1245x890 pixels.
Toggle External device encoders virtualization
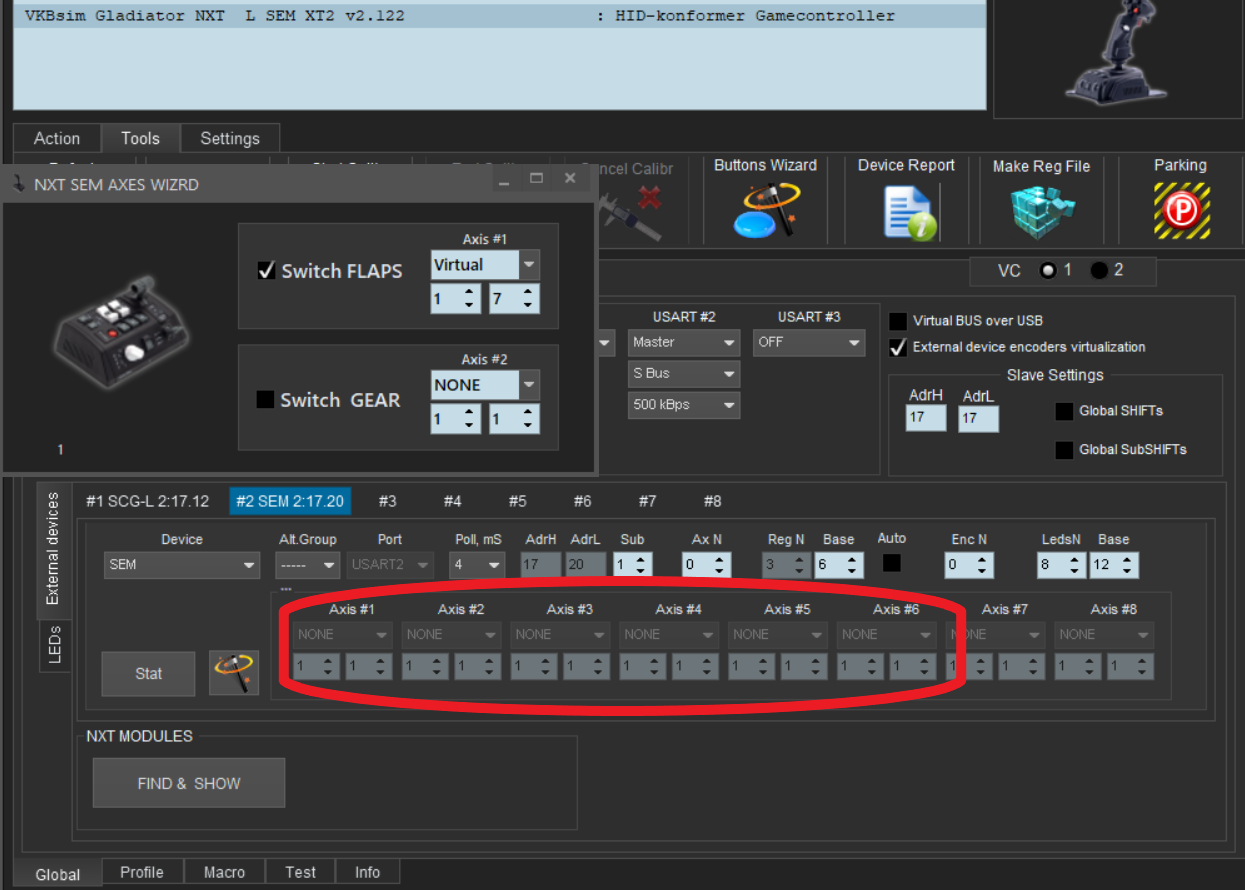(898, 347)
